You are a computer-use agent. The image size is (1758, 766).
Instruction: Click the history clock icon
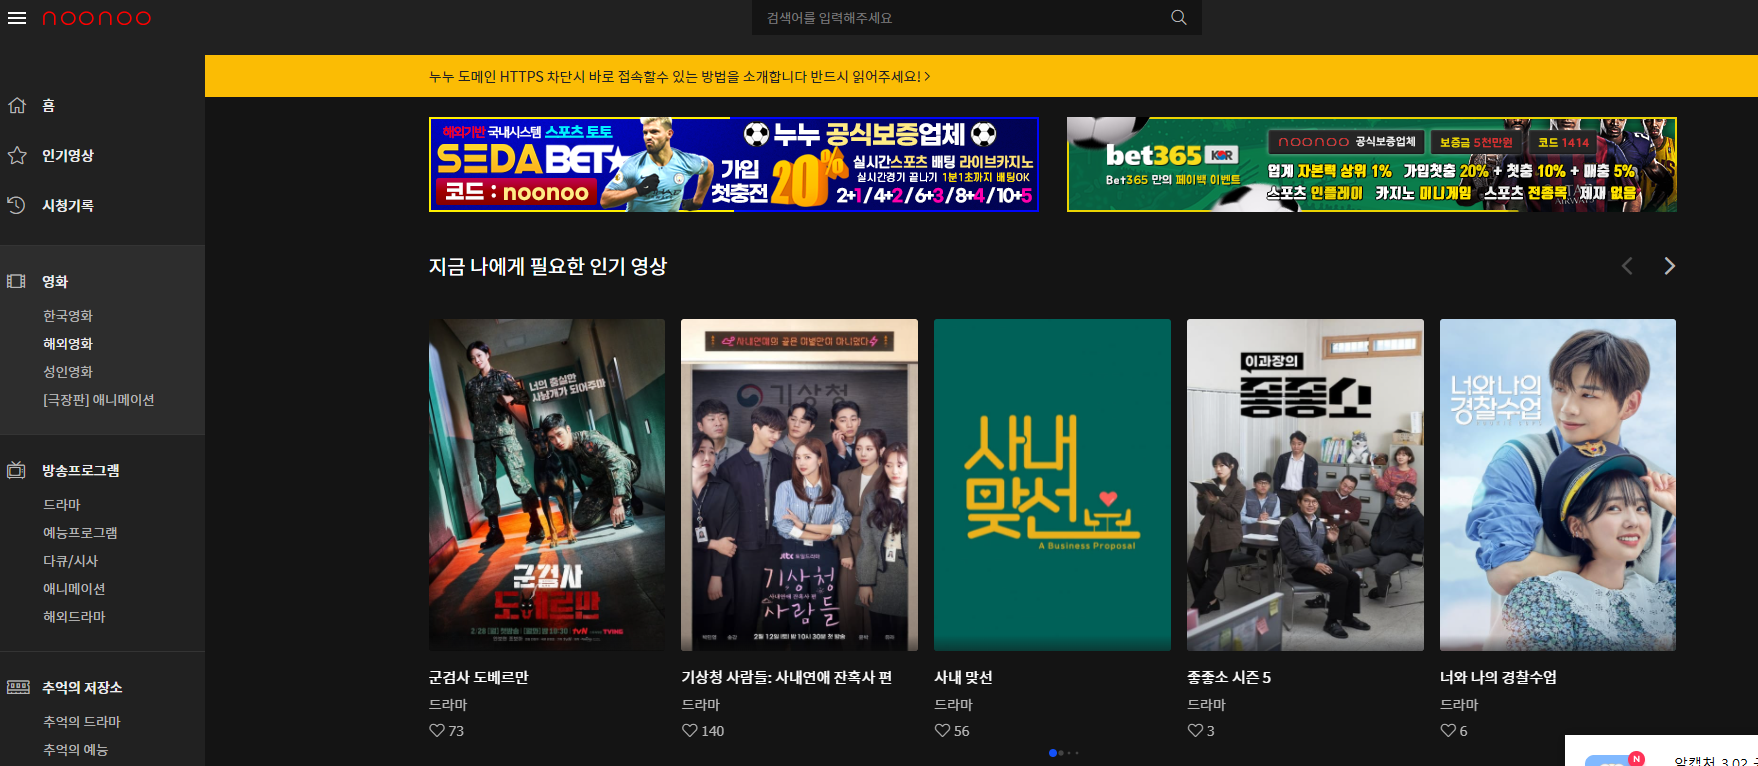[17, 205]
